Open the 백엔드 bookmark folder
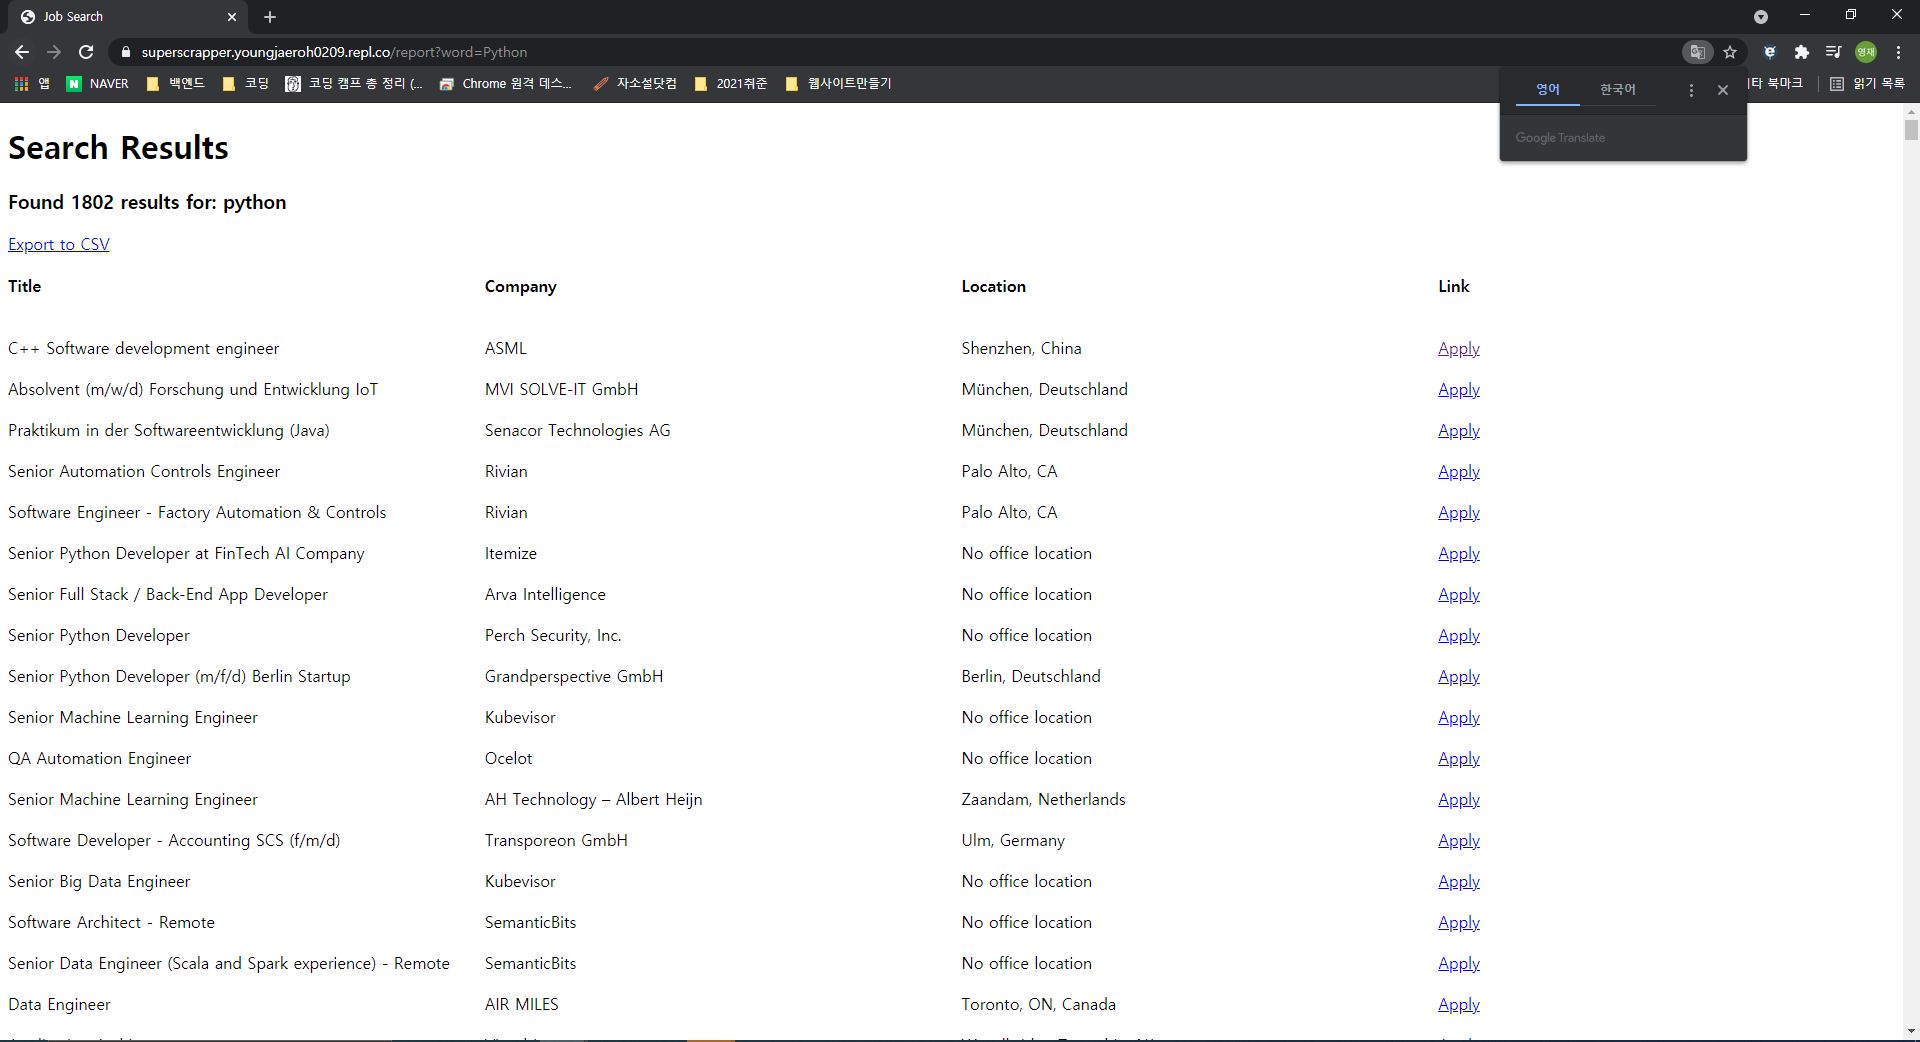Image resolution: width=1920 pixels, height=1042 pixels. (x=176, y=84)
